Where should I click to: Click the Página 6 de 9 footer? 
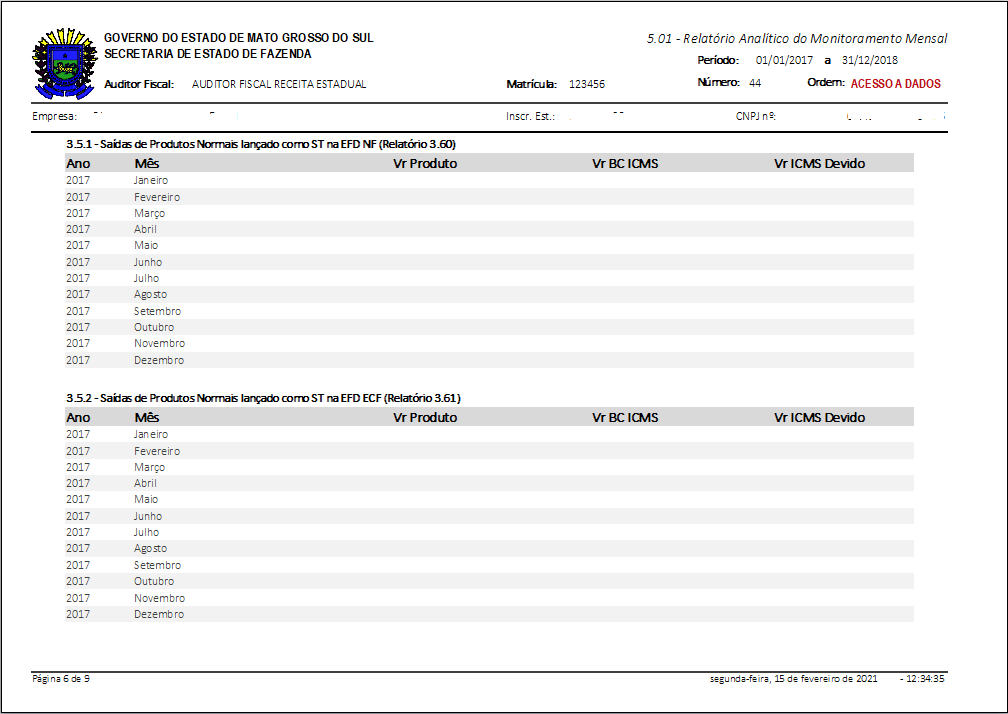(x=62, y=679)
